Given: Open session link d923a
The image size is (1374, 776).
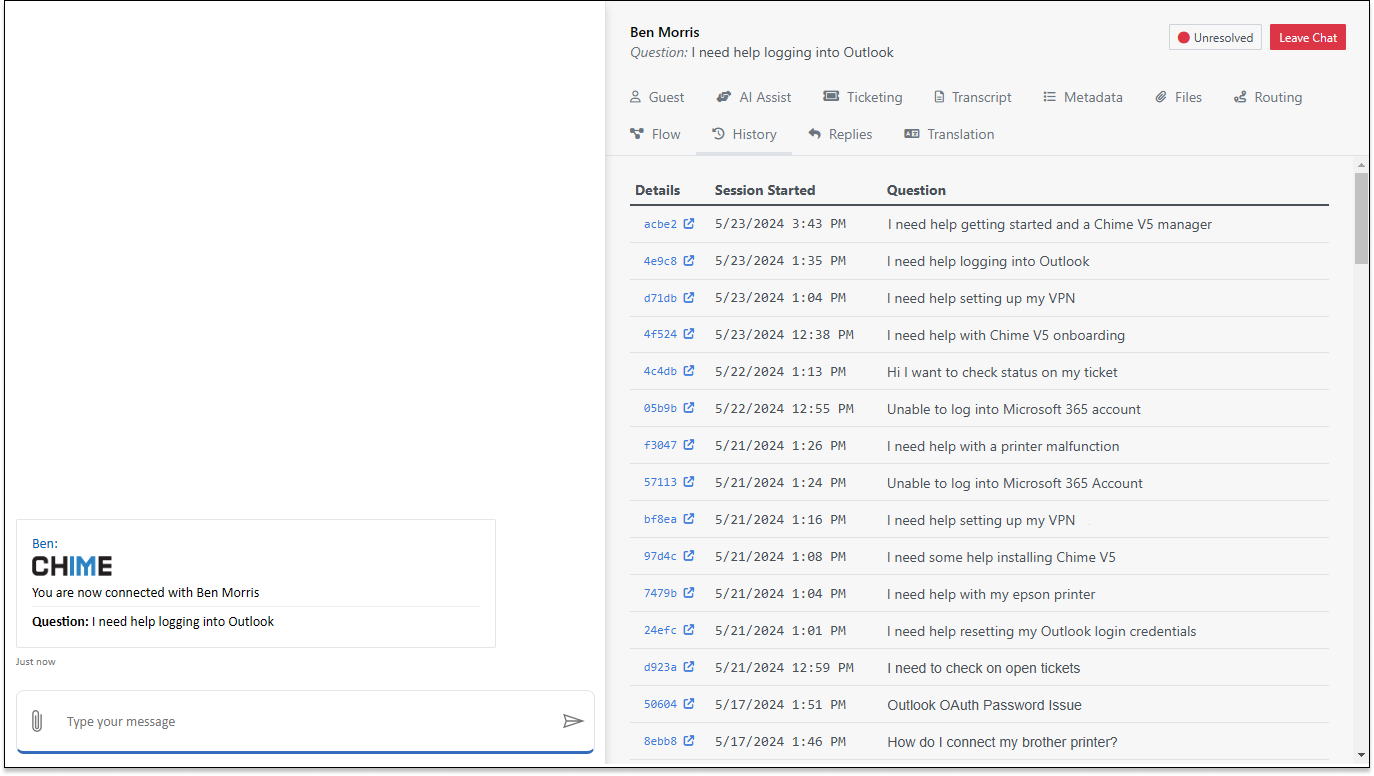Looking at the screenshot, I should [x=660, y=668].
